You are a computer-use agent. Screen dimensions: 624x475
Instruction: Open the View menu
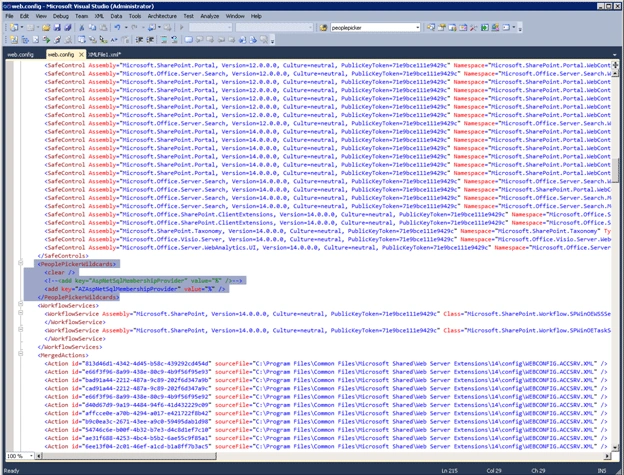[x=41, y=16]
